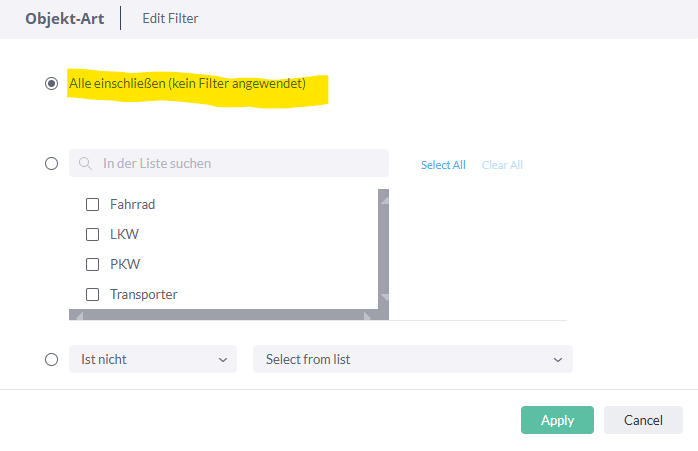Click the horizontal scrollbar right arrow
Viewport: 698px width, 451px height.
(367, 316)
